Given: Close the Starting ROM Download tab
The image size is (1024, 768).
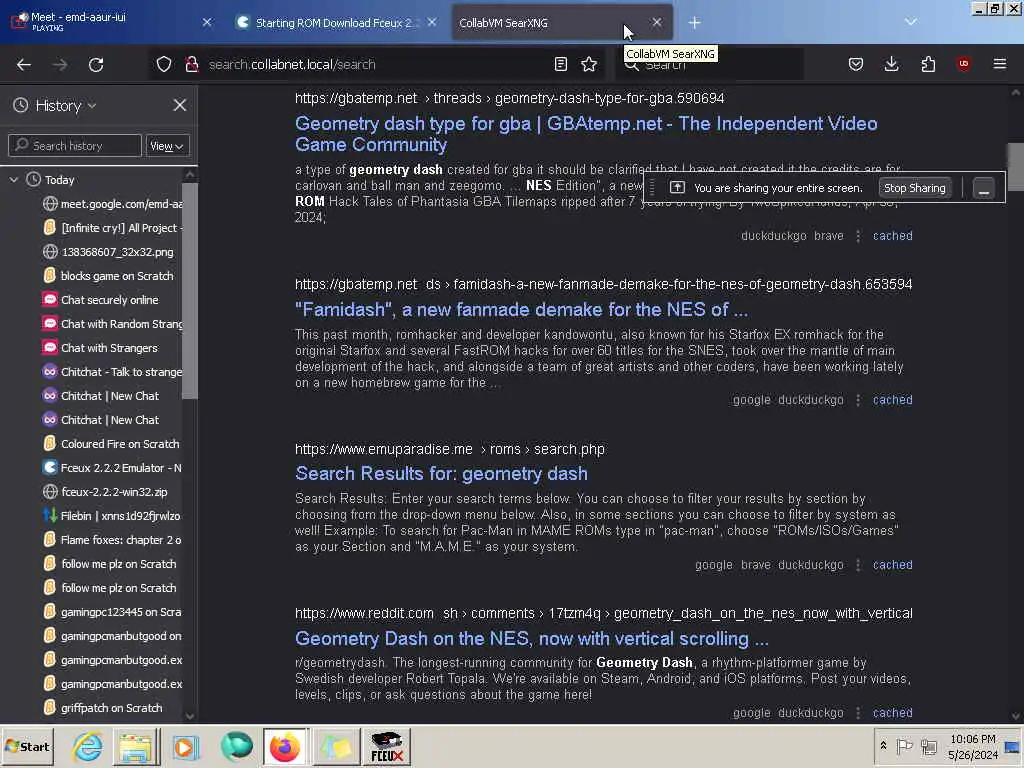Looking at the screenshot, I should click(432, 22).
